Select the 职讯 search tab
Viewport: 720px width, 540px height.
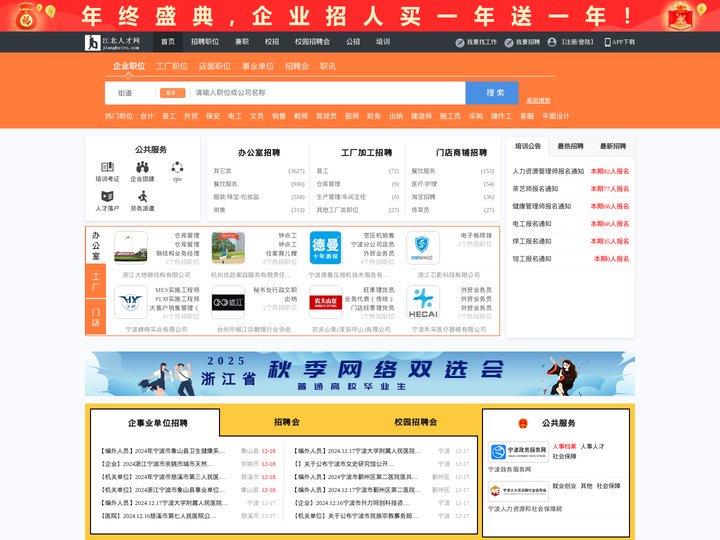[x=328, y=67]
